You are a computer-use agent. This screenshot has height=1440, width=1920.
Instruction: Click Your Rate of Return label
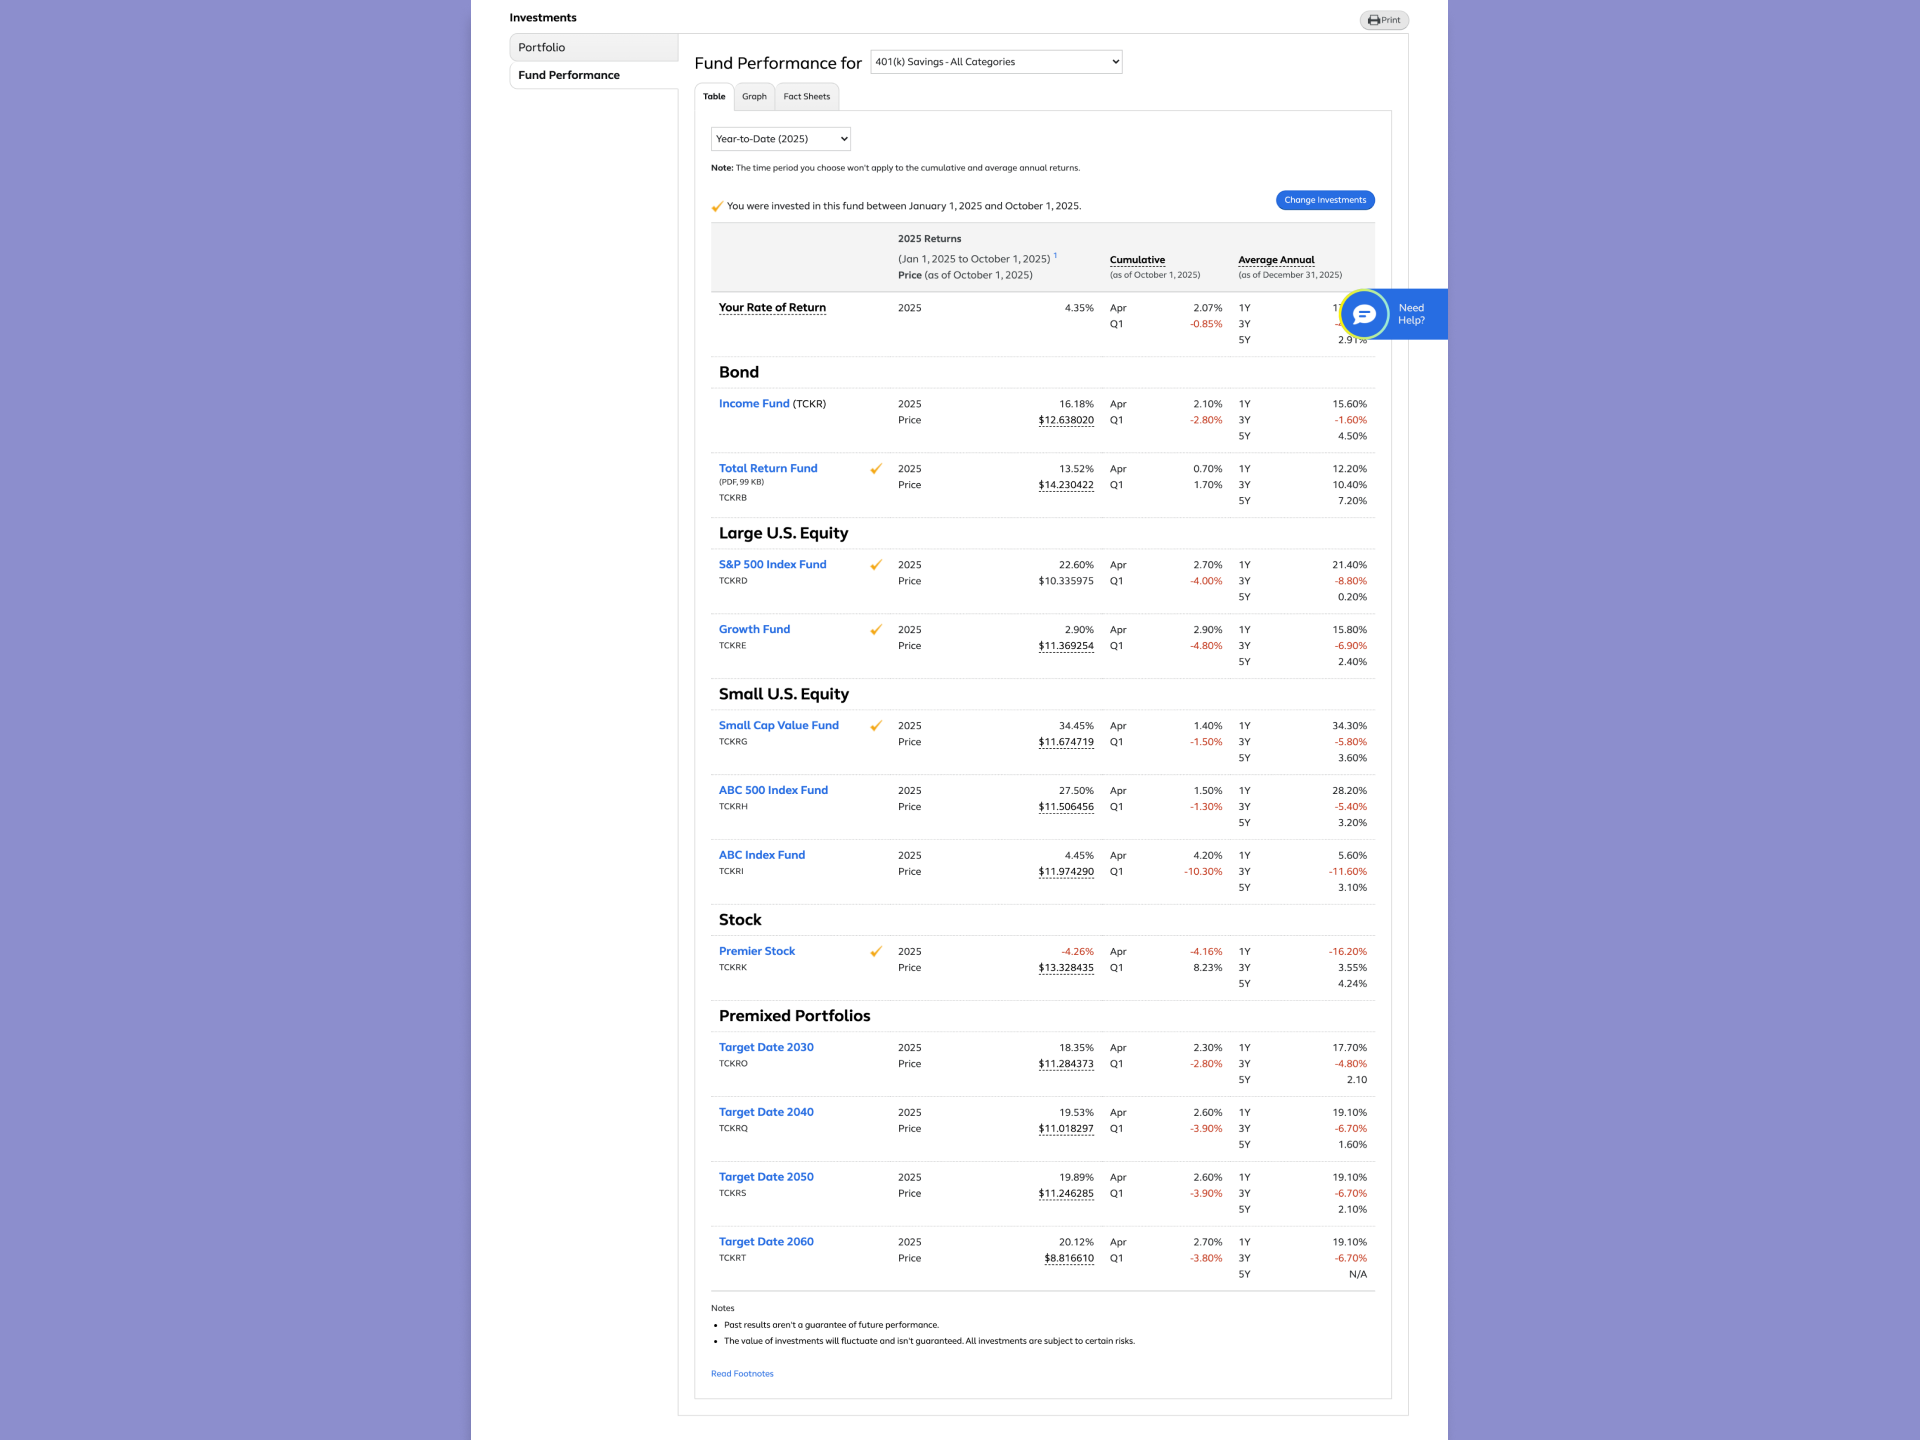[x=772, y=308]
